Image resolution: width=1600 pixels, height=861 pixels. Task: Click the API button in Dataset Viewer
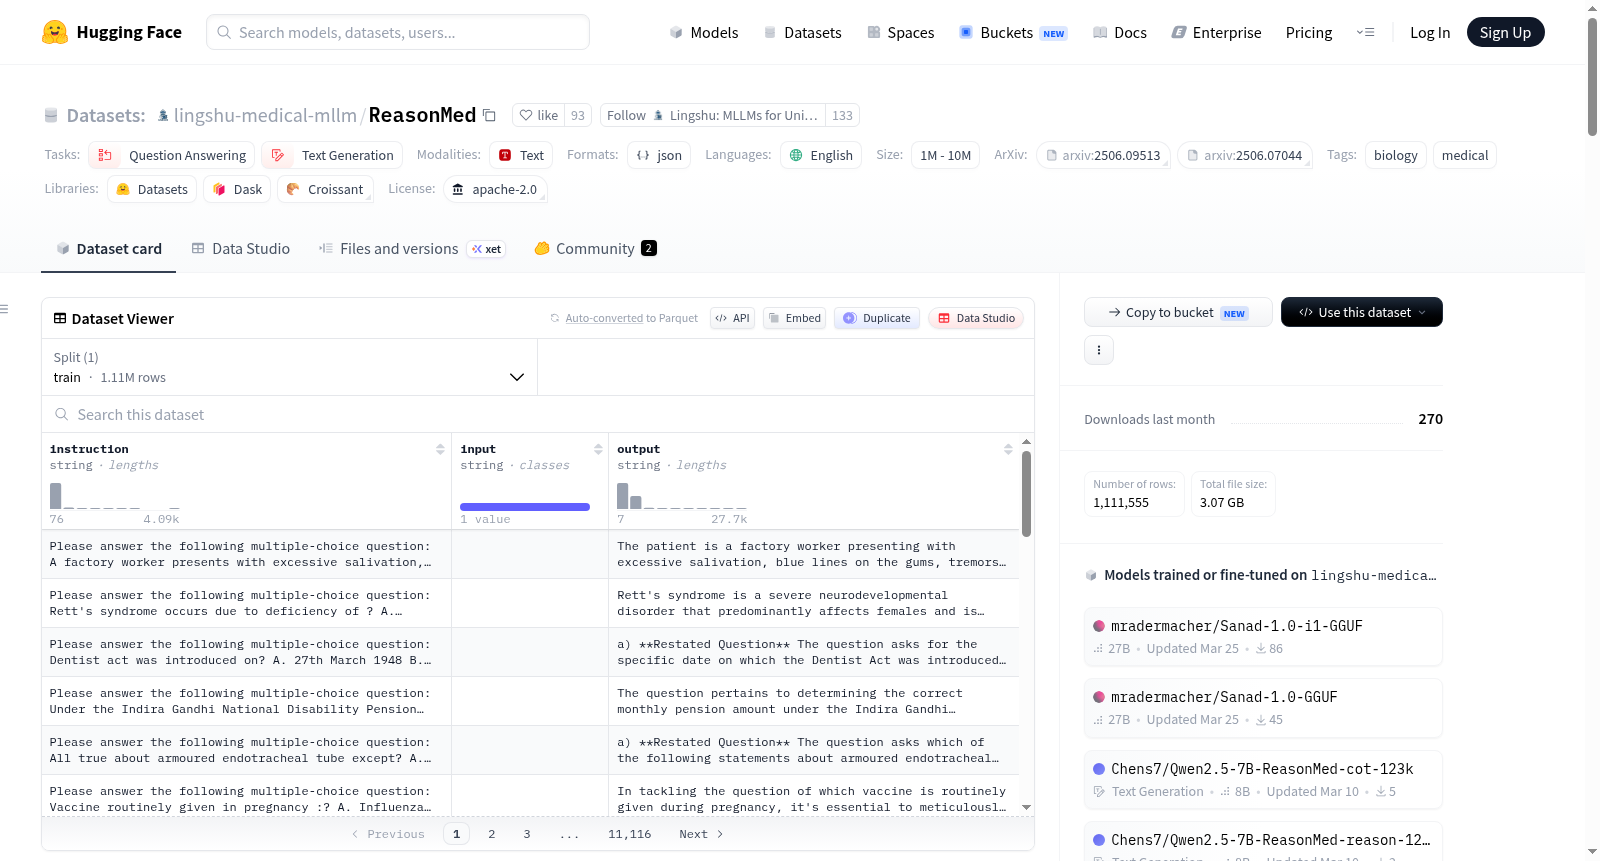click(732, 318)
